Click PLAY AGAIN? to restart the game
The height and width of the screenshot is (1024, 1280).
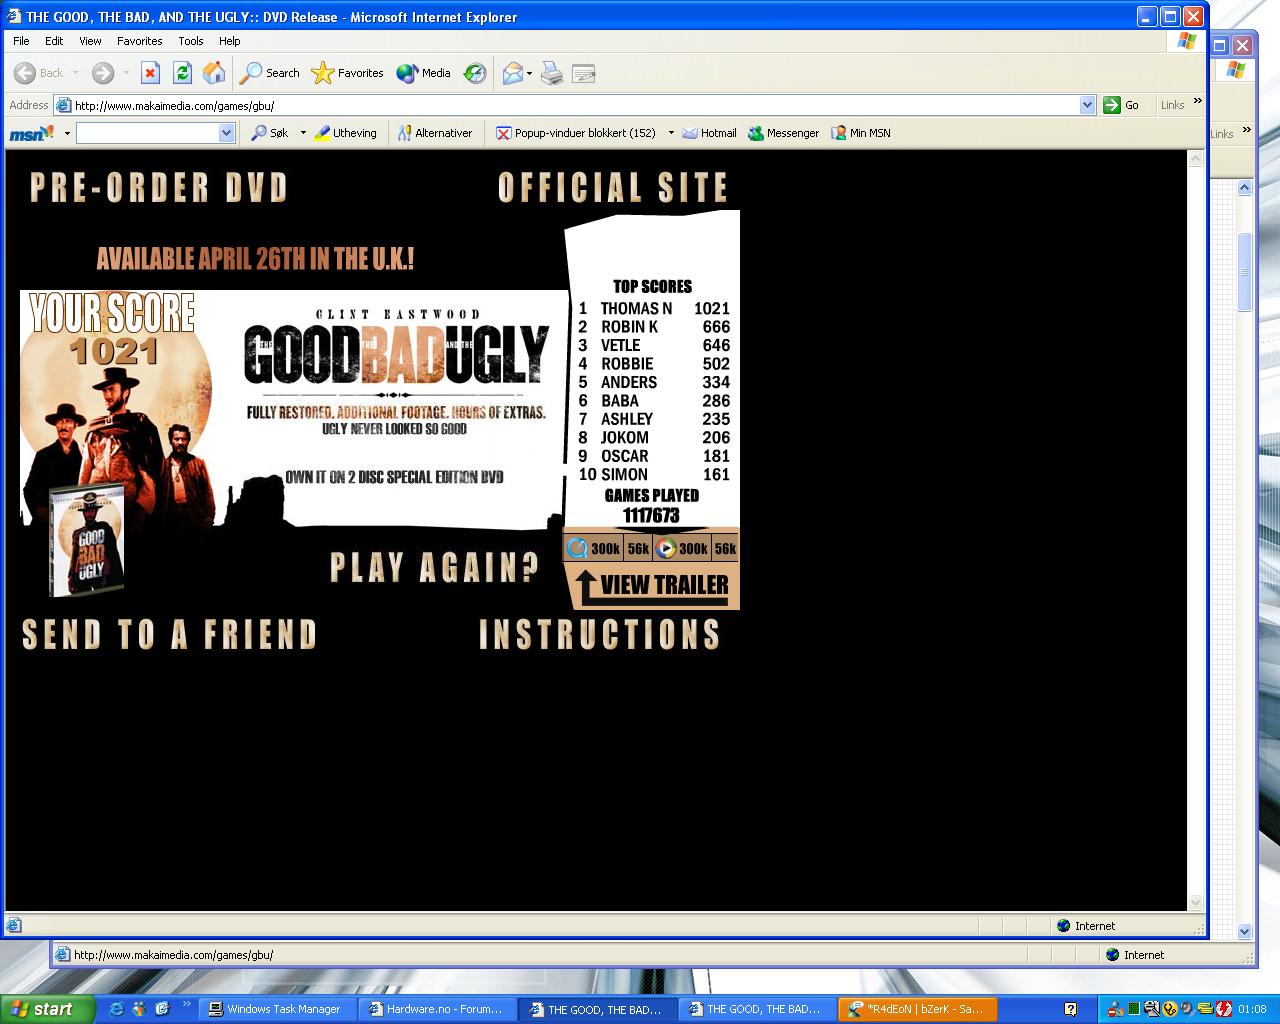[435, 568]
